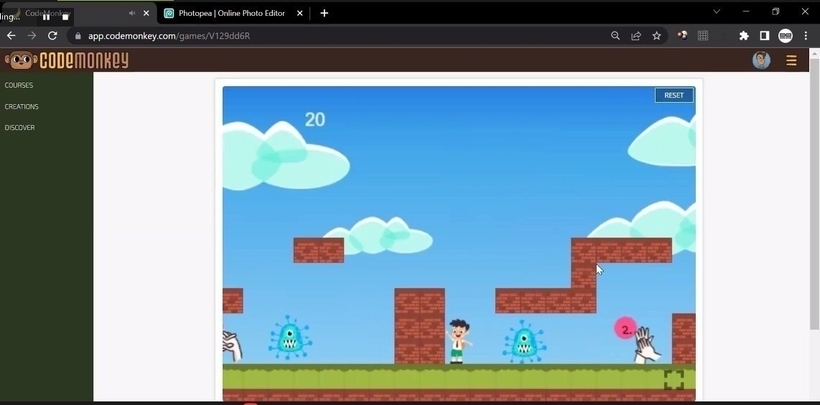The image size is (820, 405).
Task: Open Creations in the sidebar
Action: tap(21, 106)
